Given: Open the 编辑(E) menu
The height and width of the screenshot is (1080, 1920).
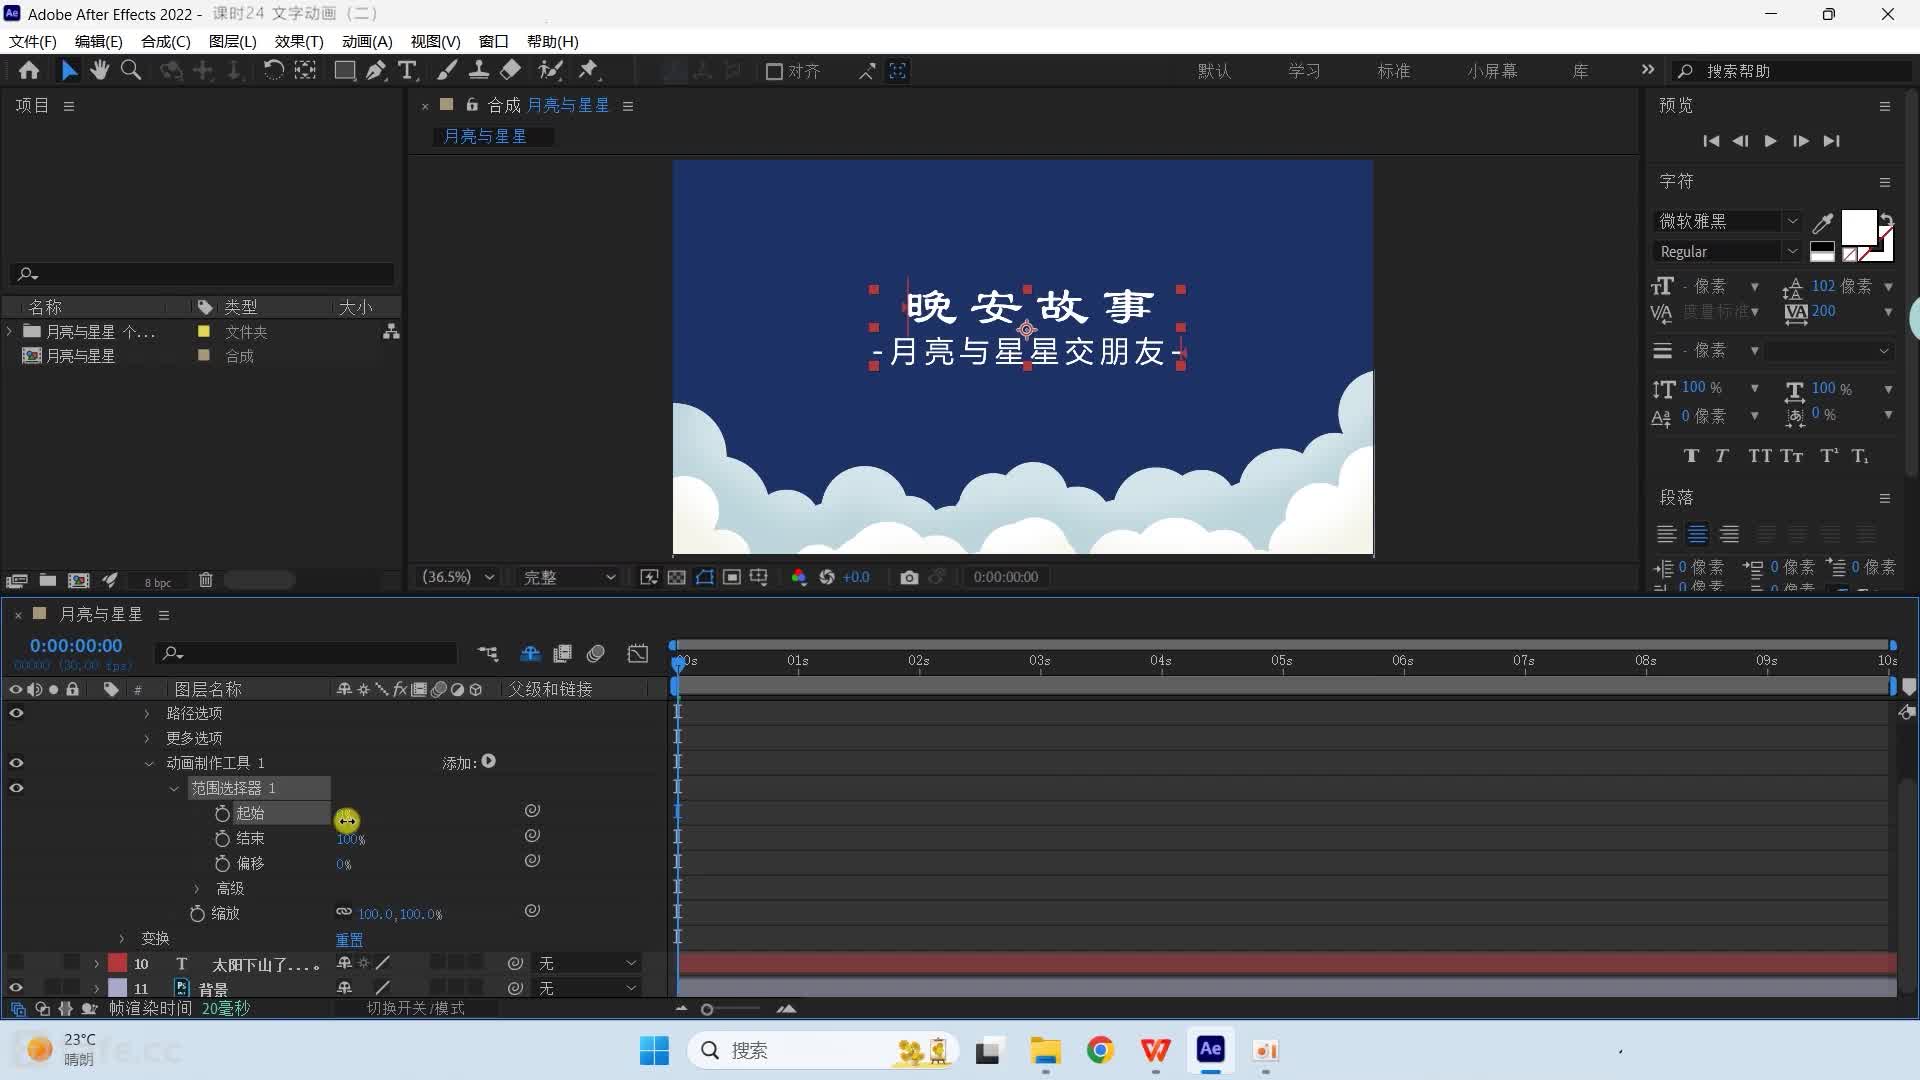Looking at the screenshot, I should coord(98,41).
